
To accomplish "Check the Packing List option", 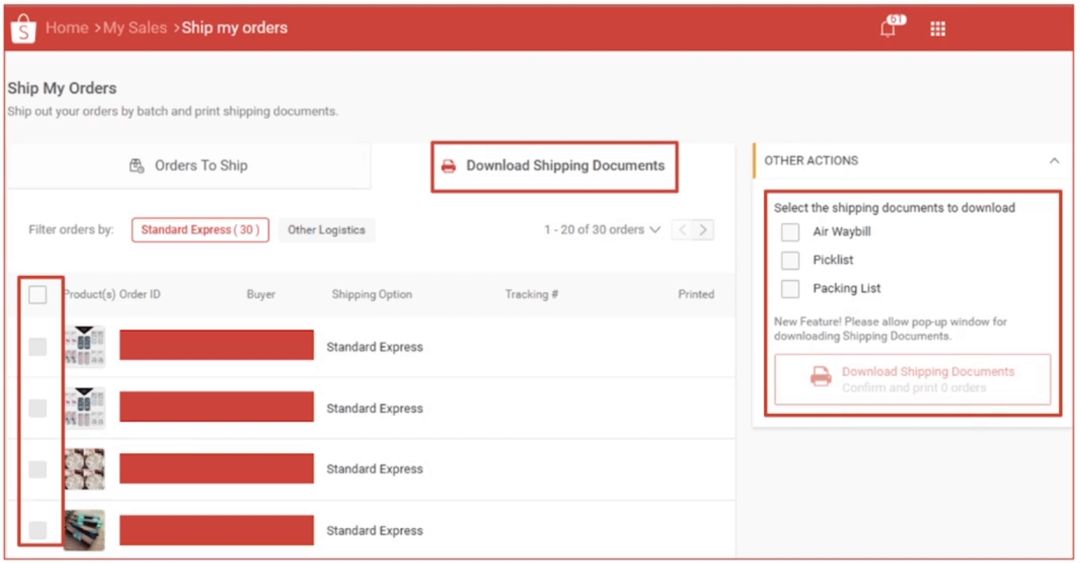I will (790, 289).
